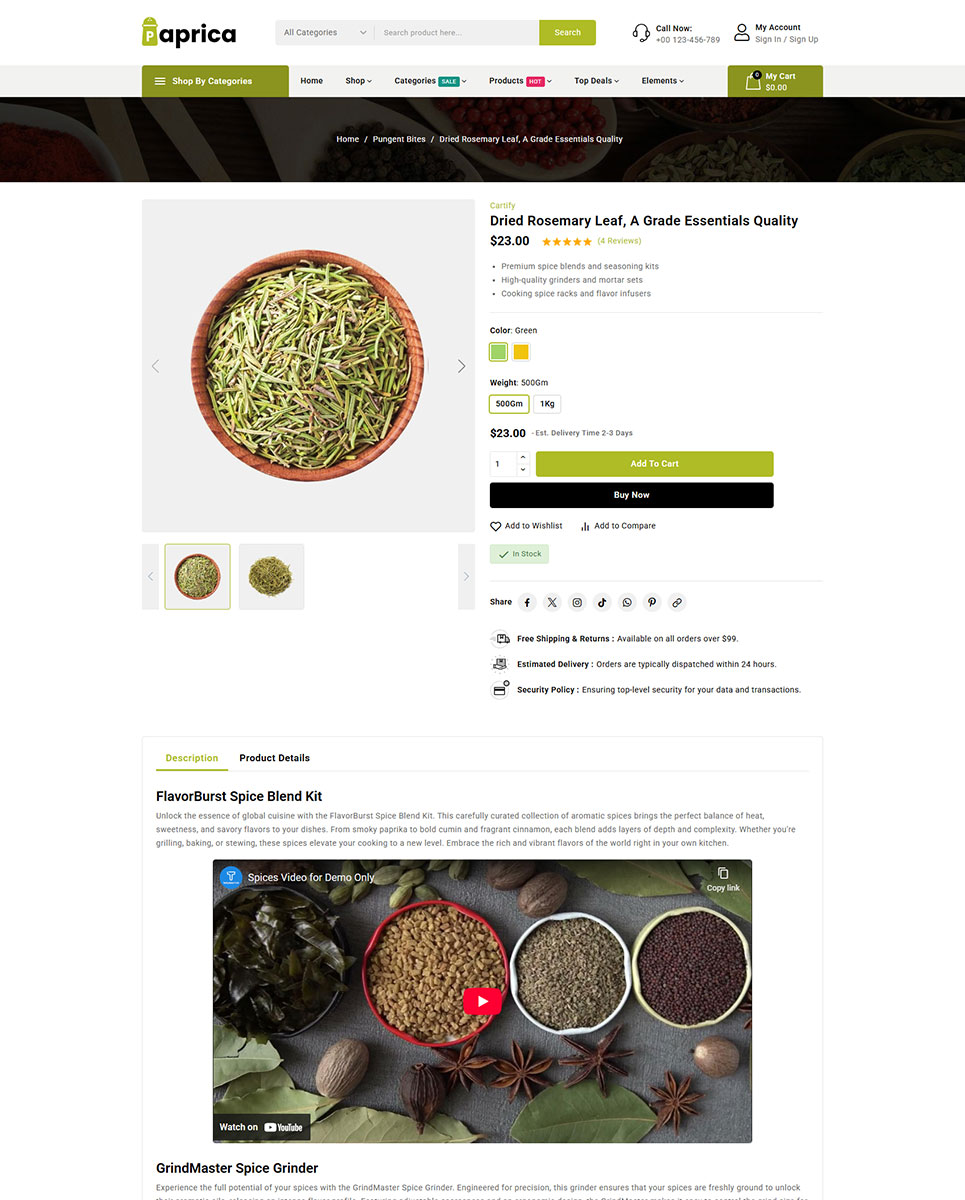The width and height of the screenshot is (965, 1200).
Task: Share via WhatsApp icon
Action: pos(627,602)
